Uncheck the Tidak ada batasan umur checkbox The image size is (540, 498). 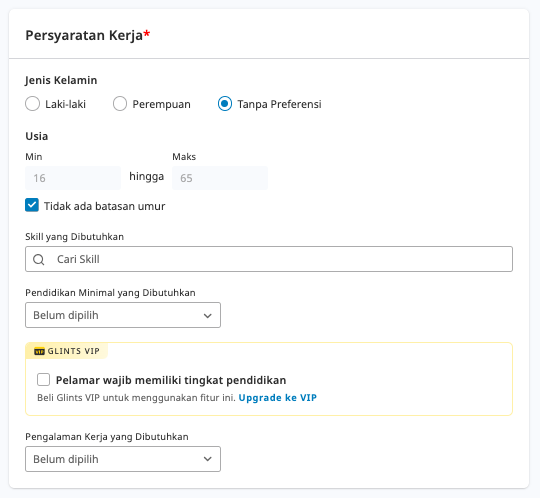point(32,205)
